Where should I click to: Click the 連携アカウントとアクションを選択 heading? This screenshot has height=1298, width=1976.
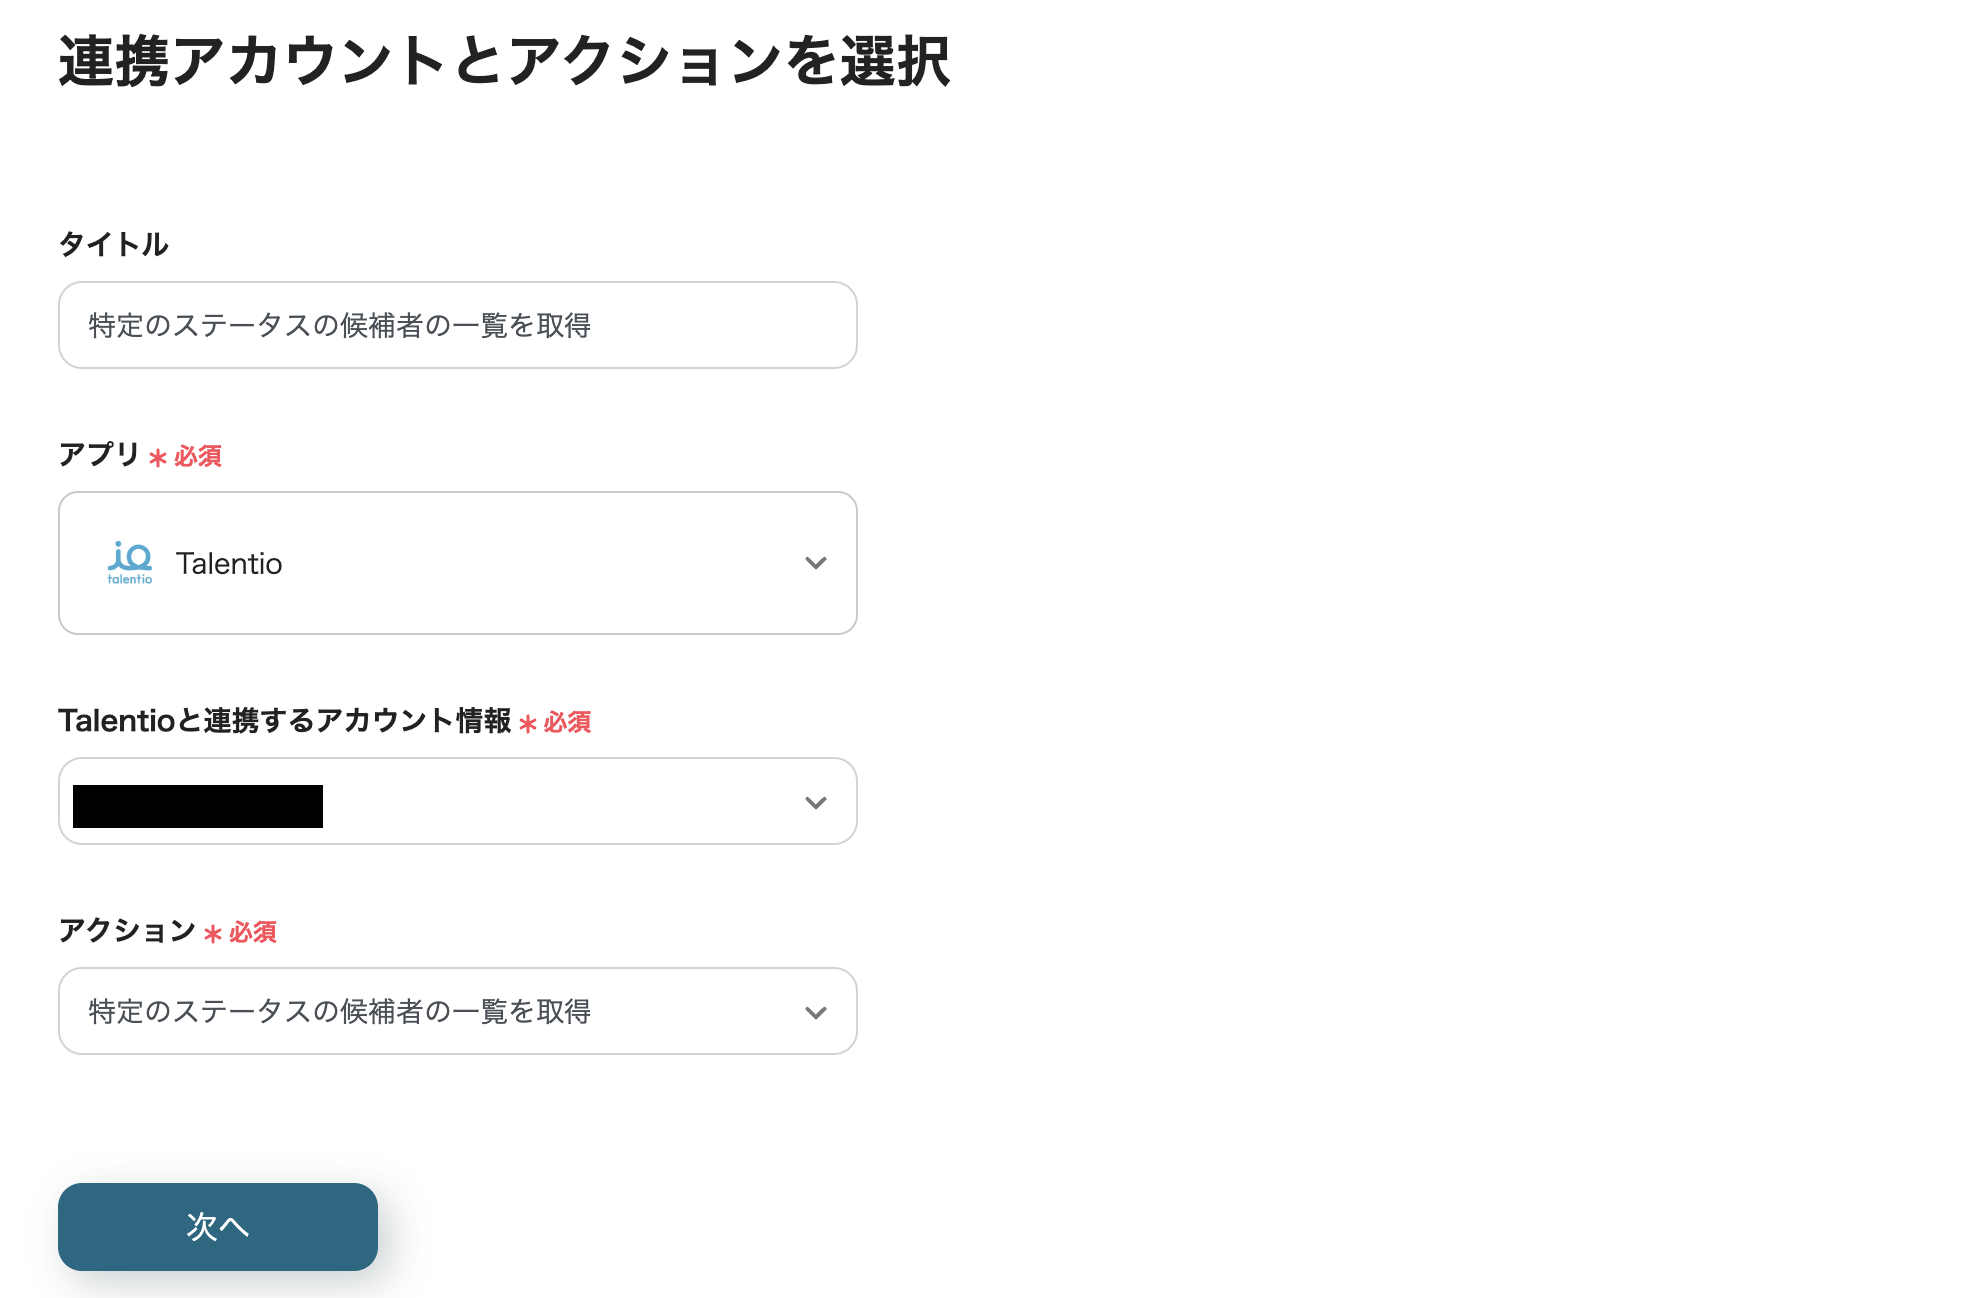pyautogui.click(x=506, y=63)
